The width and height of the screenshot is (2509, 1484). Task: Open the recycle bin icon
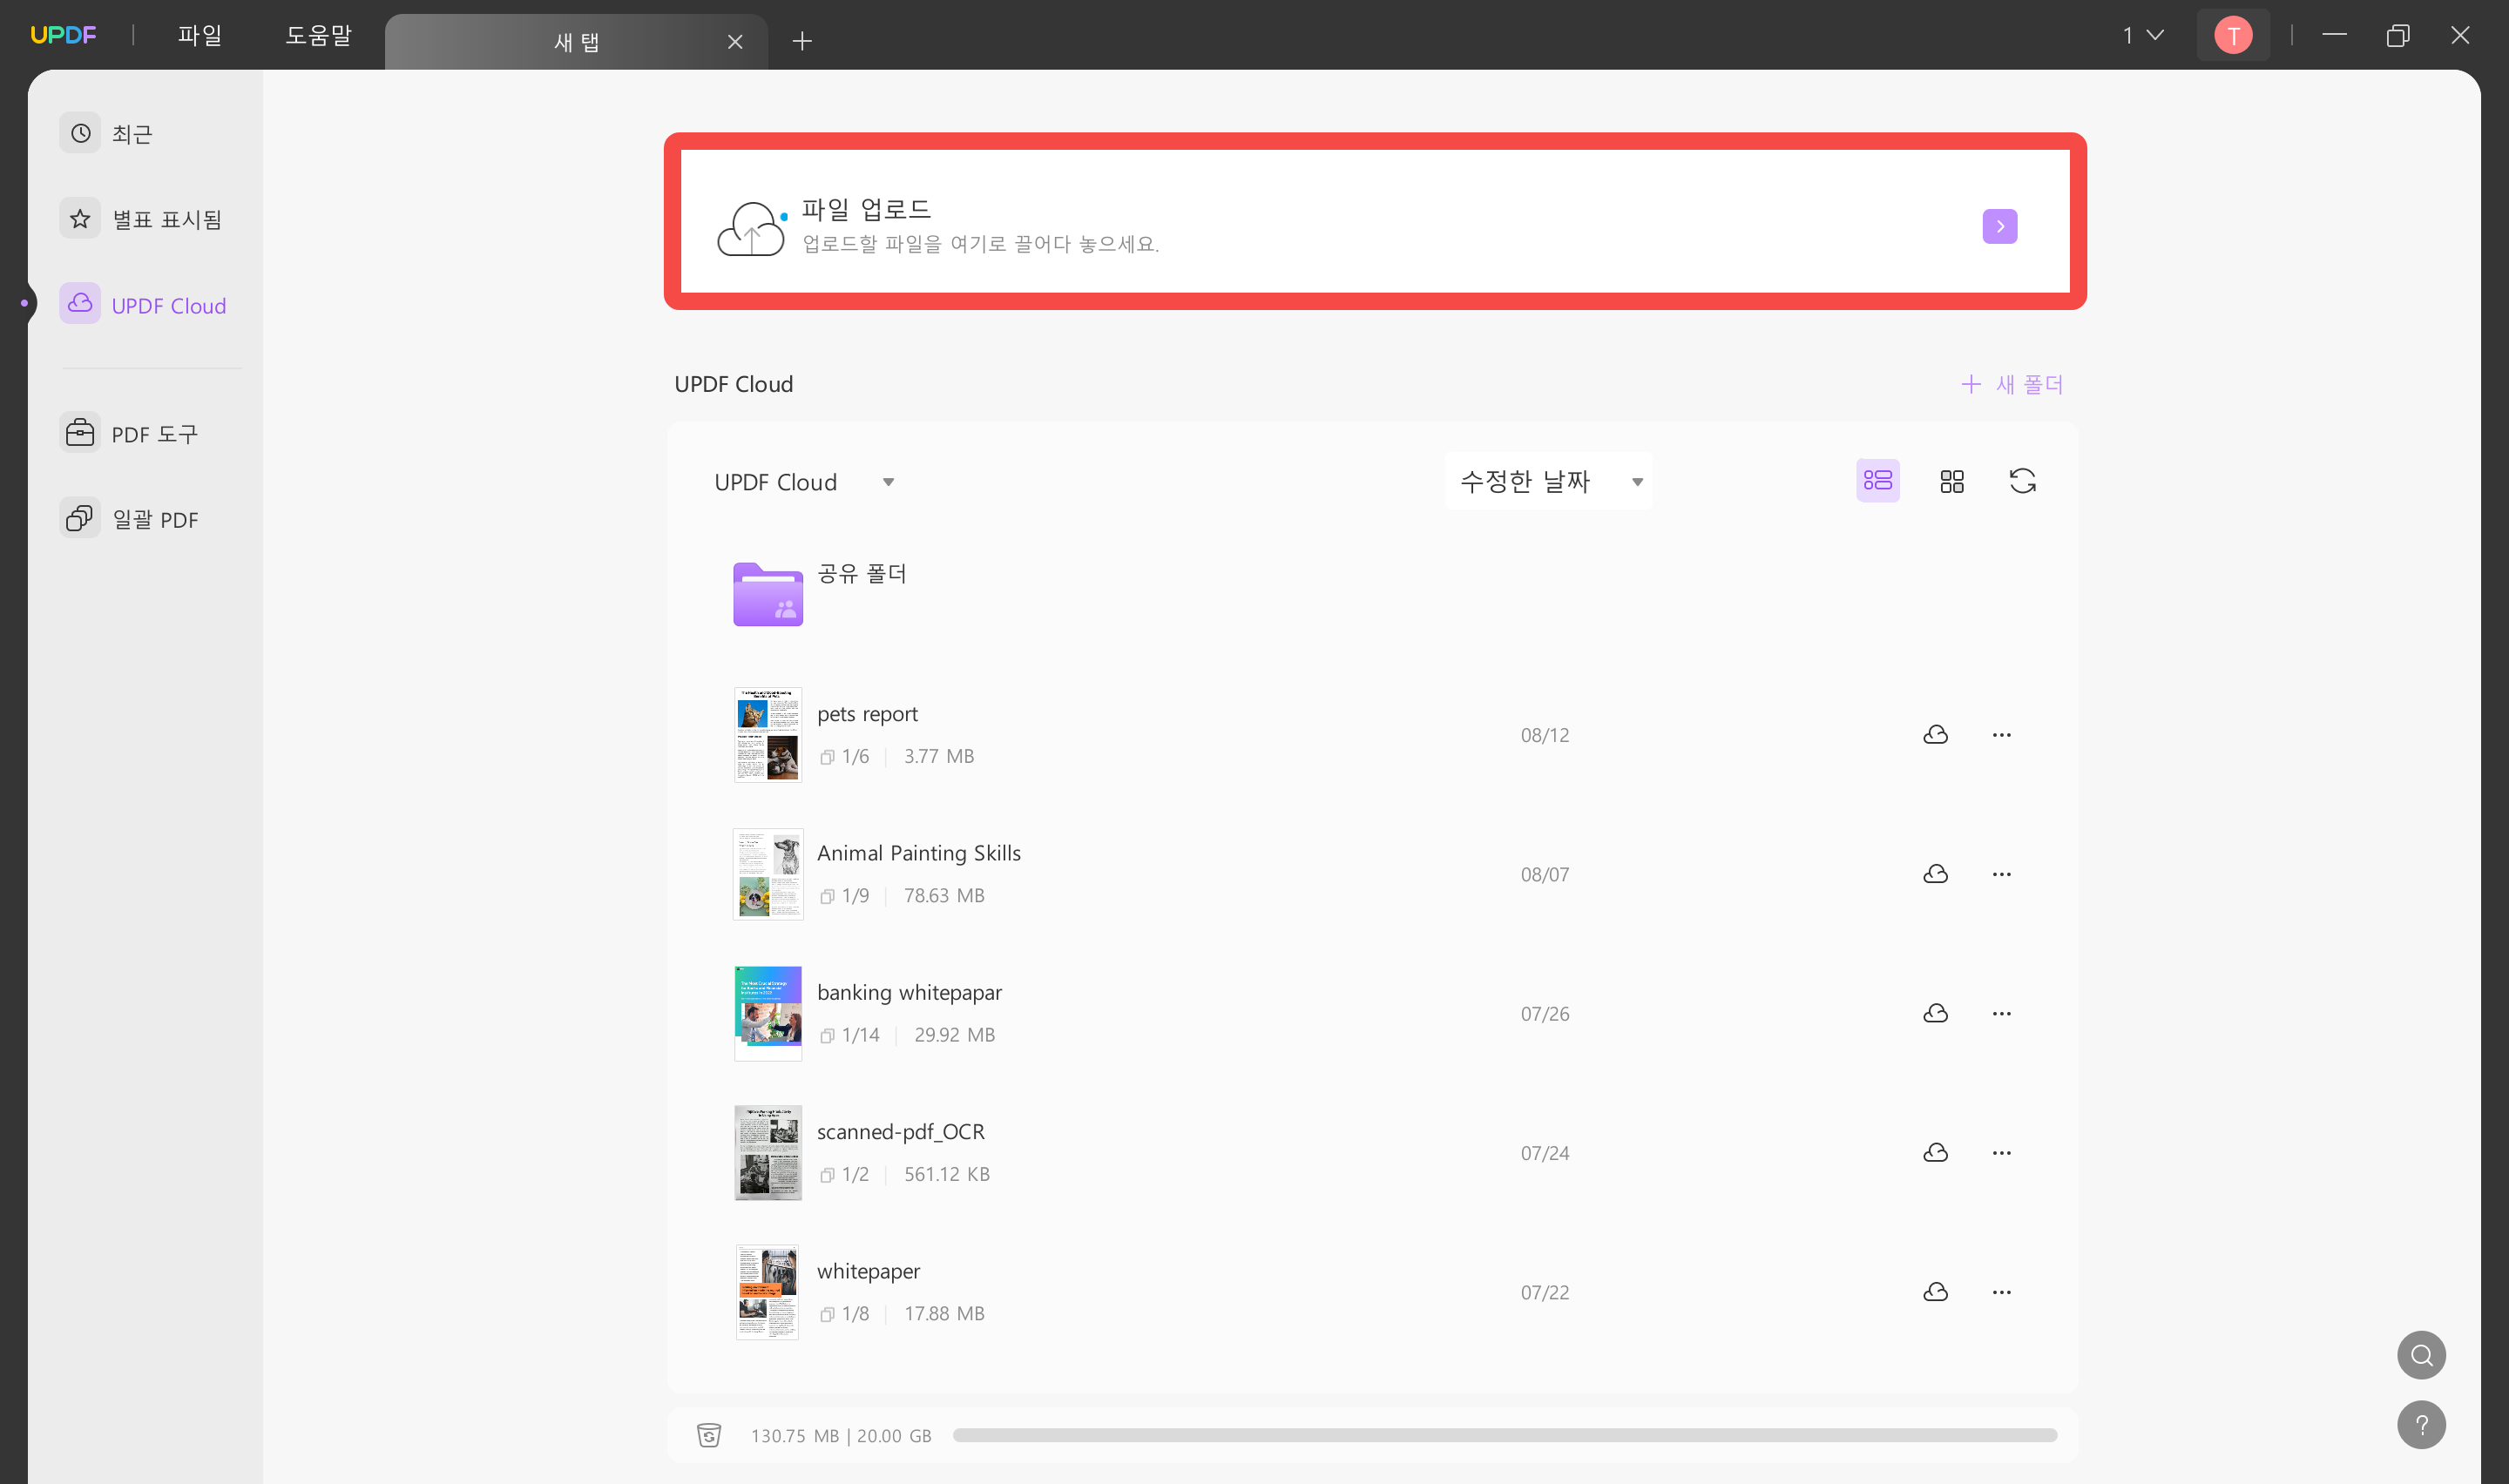tap(708, 1435)
